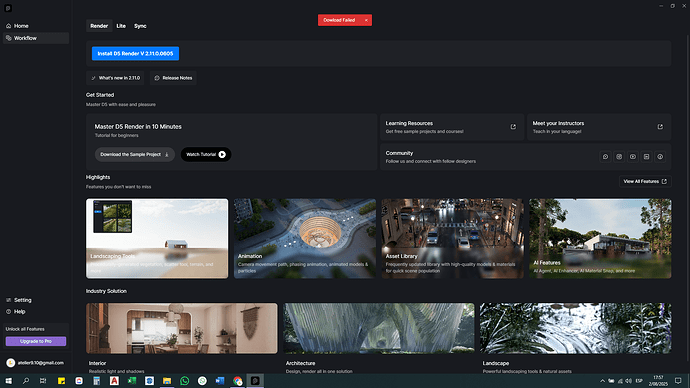Screen dimensions: 690x388
Task: Select the Animation highlight thumbnail
Action: 305,238
